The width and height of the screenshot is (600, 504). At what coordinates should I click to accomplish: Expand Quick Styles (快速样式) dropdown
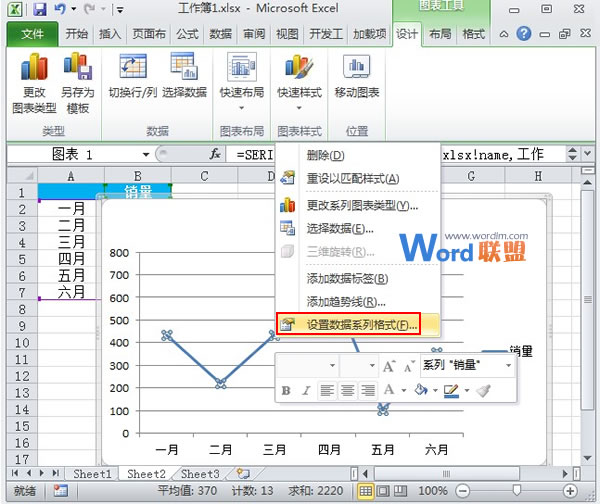pyautogui.click(x=299, y=108)
